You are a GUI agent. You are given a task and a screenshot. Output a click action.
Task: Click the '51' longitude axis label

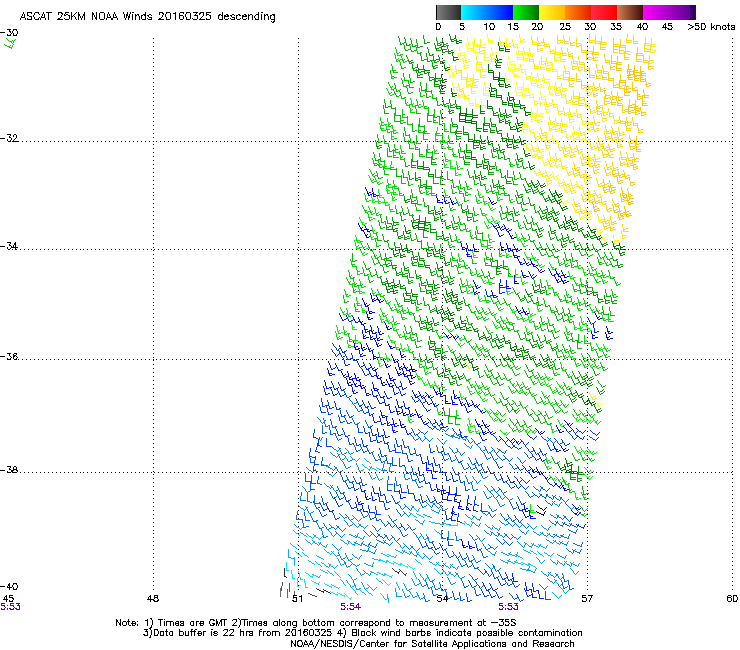[297, 599]
